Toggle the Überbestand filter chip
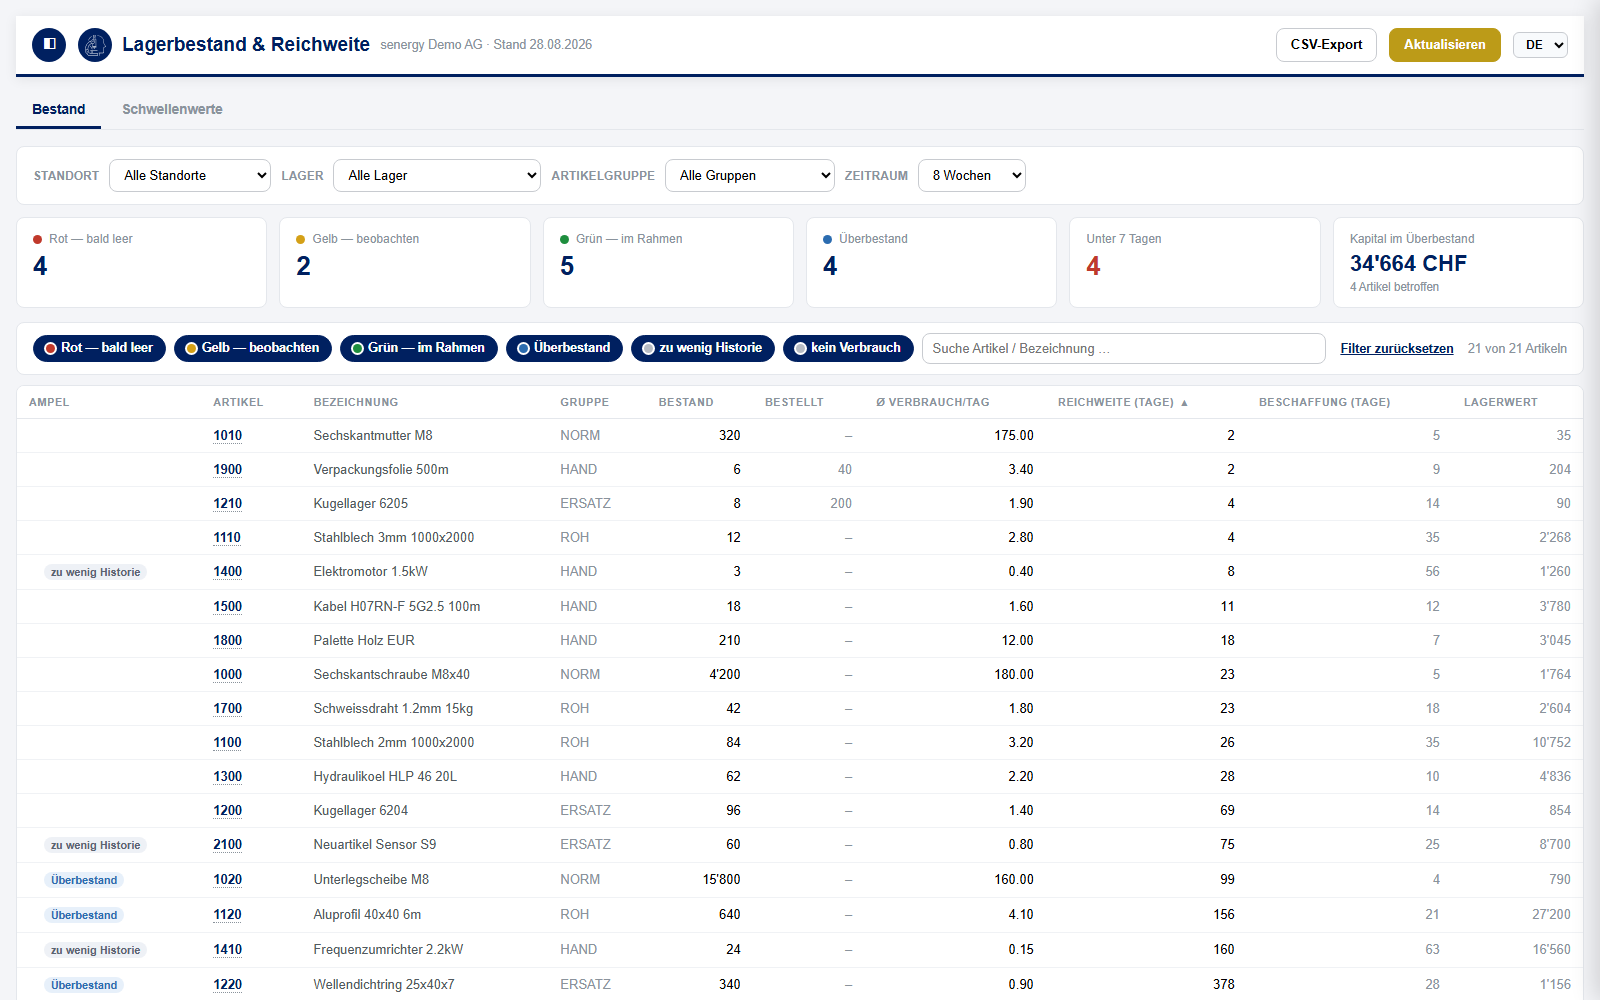Screen dimensions: 1600x1000 (564, 348)
